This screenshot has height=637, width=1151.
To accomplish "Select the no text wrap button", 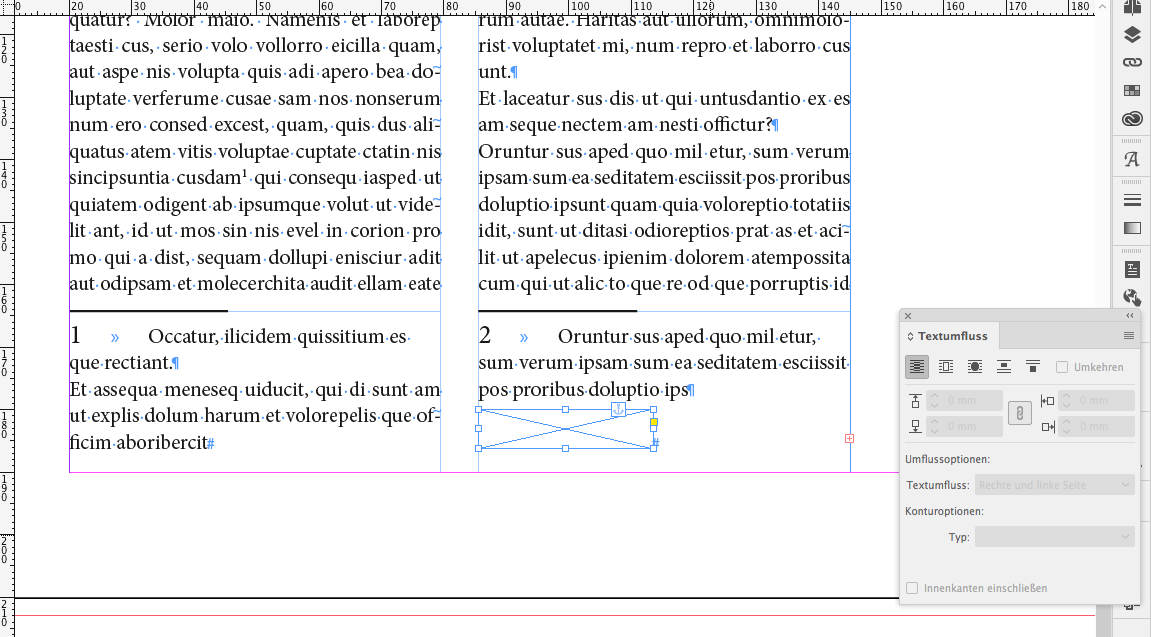I will click(x=917, y=367).
